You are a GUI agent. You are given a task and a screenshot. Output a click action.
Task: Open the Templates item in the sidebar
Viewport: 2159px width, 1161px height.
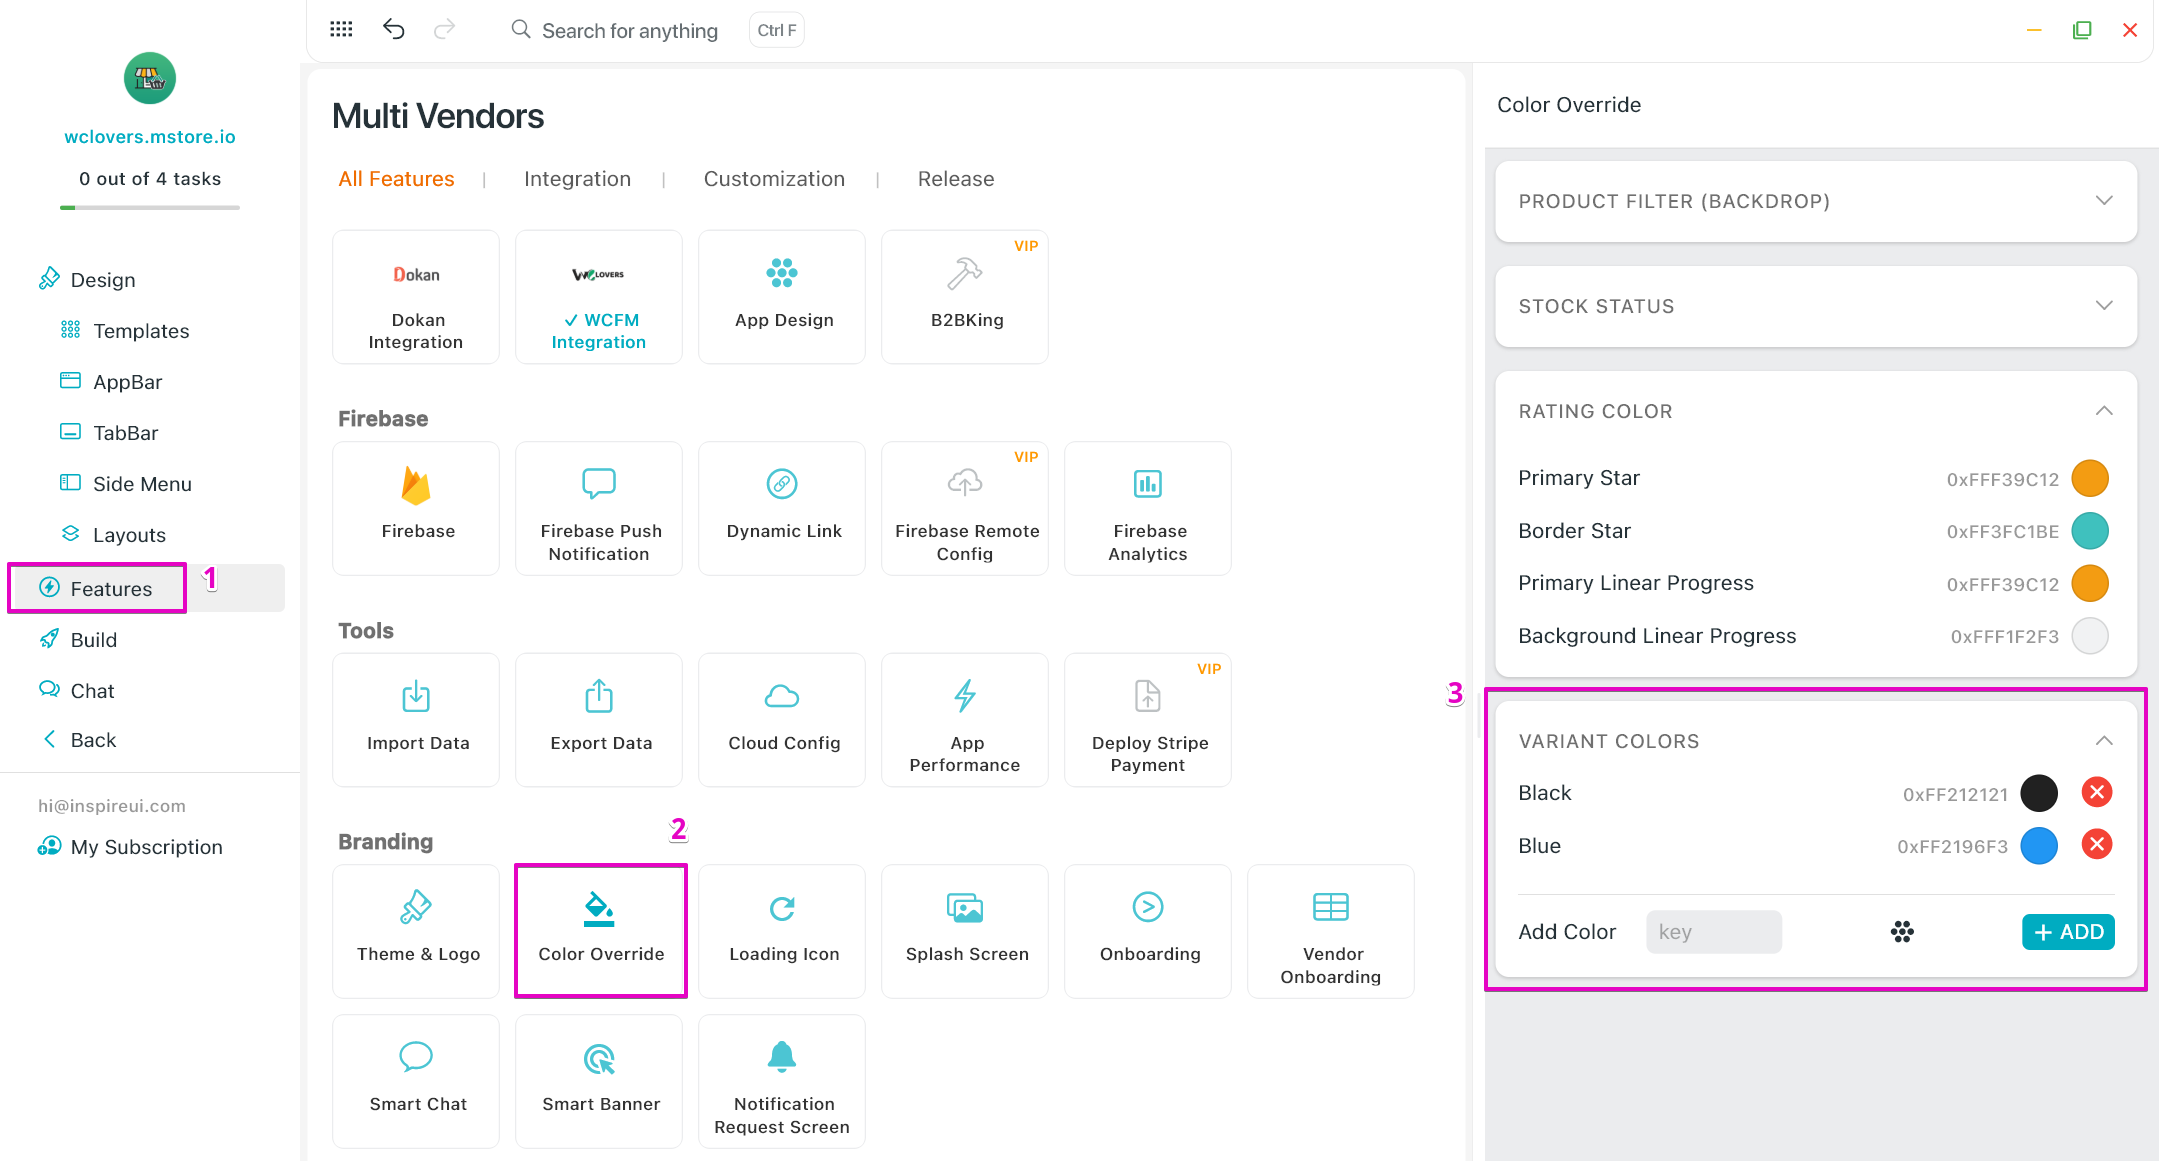(x=140, y=331)
